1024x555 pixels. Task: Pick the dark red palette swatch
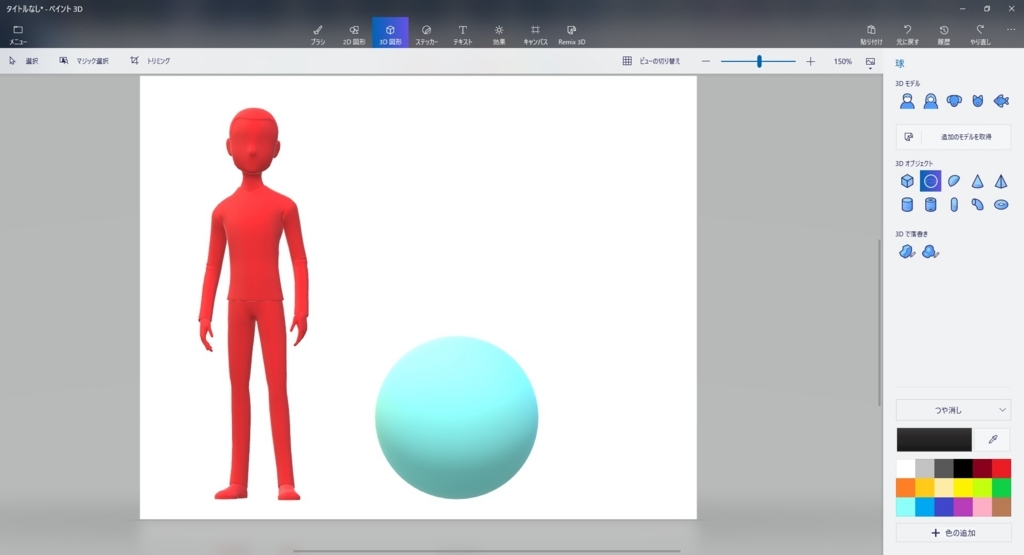click(982, 468)
